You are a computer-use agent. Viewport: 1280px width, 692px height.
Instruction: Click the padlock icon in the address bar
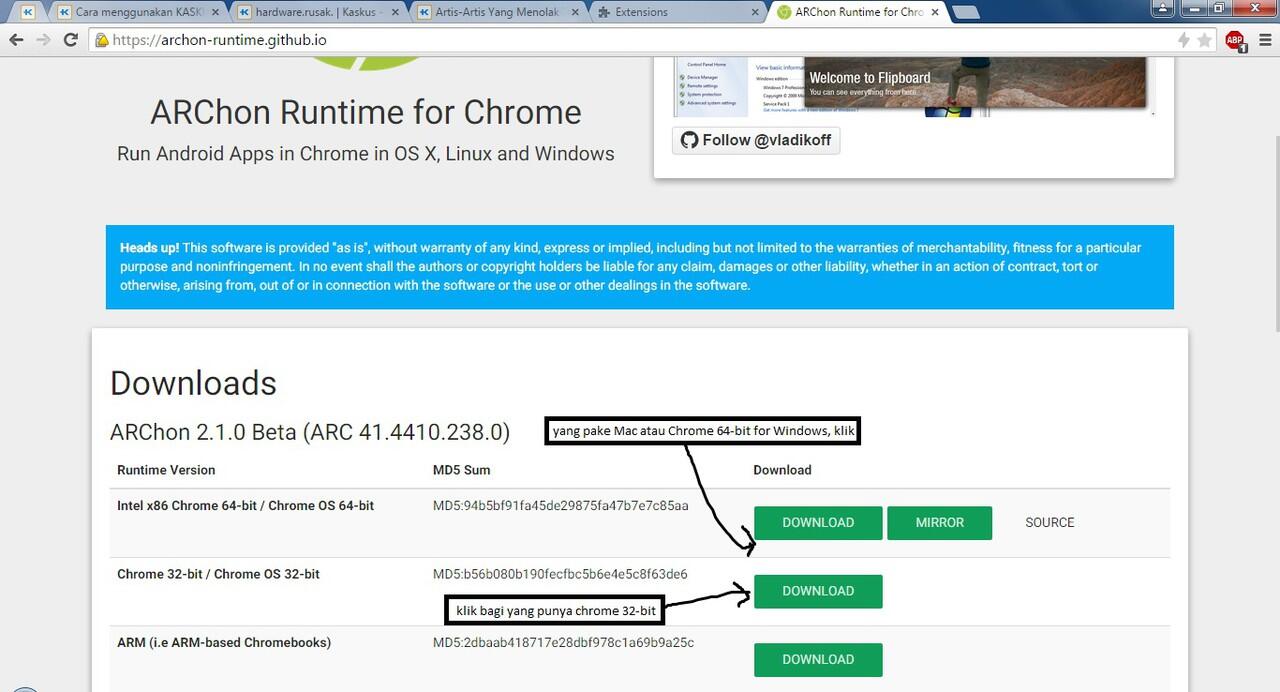103,40
